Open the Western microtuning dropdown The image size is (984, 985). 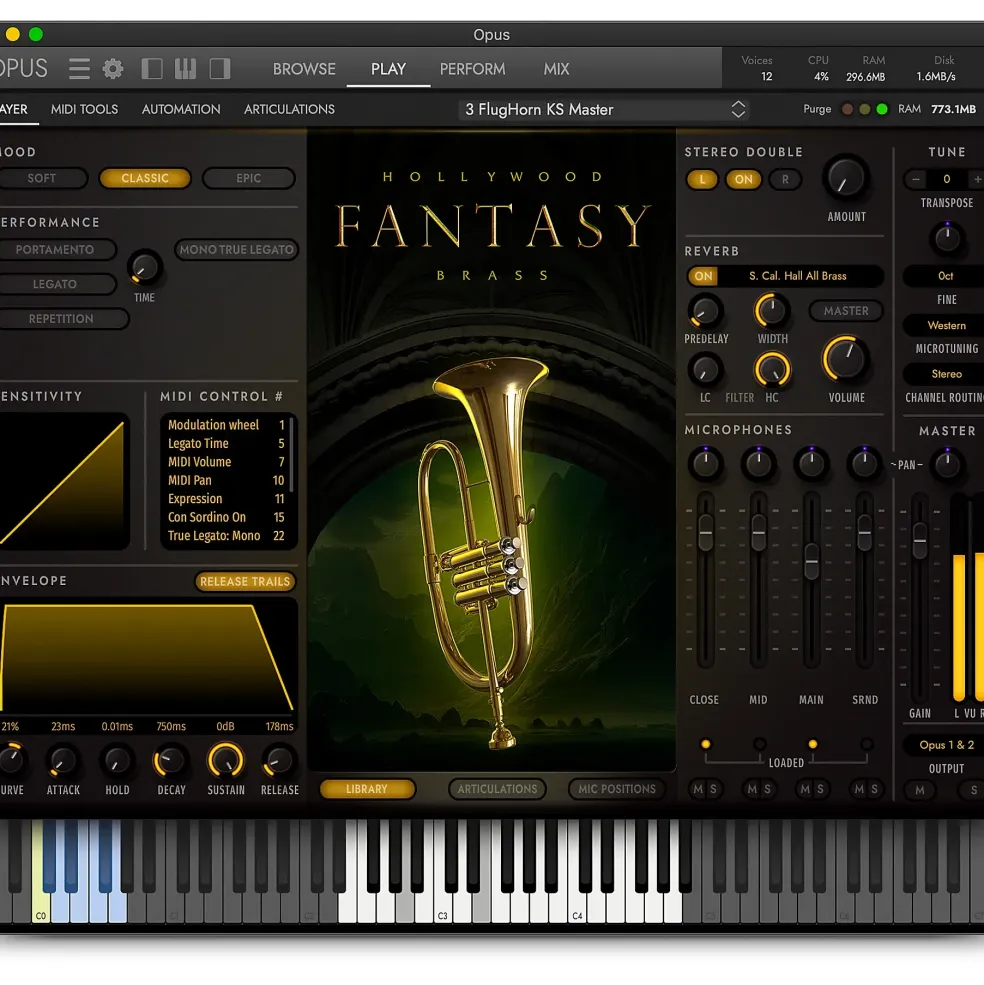click(x=944, y=325)
